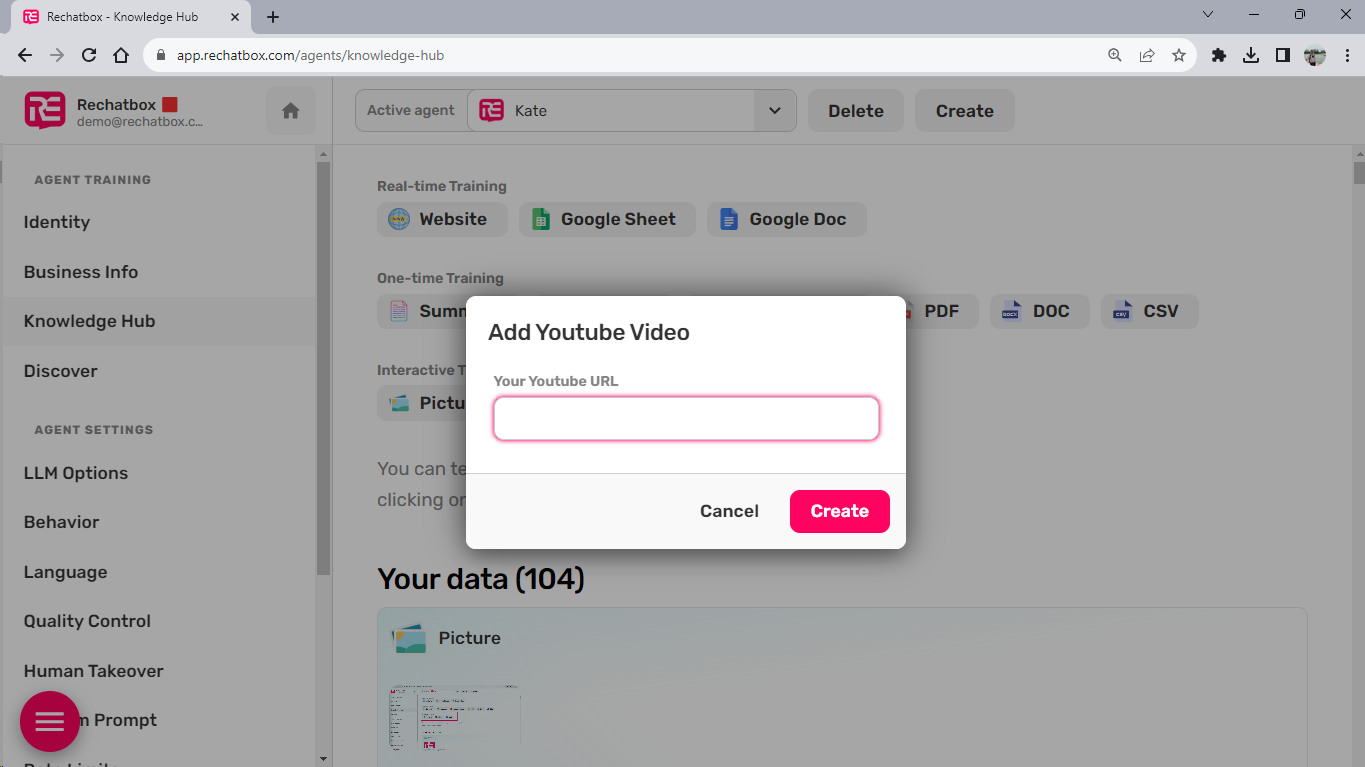Open a new browser tab

(x=273, y=17)
